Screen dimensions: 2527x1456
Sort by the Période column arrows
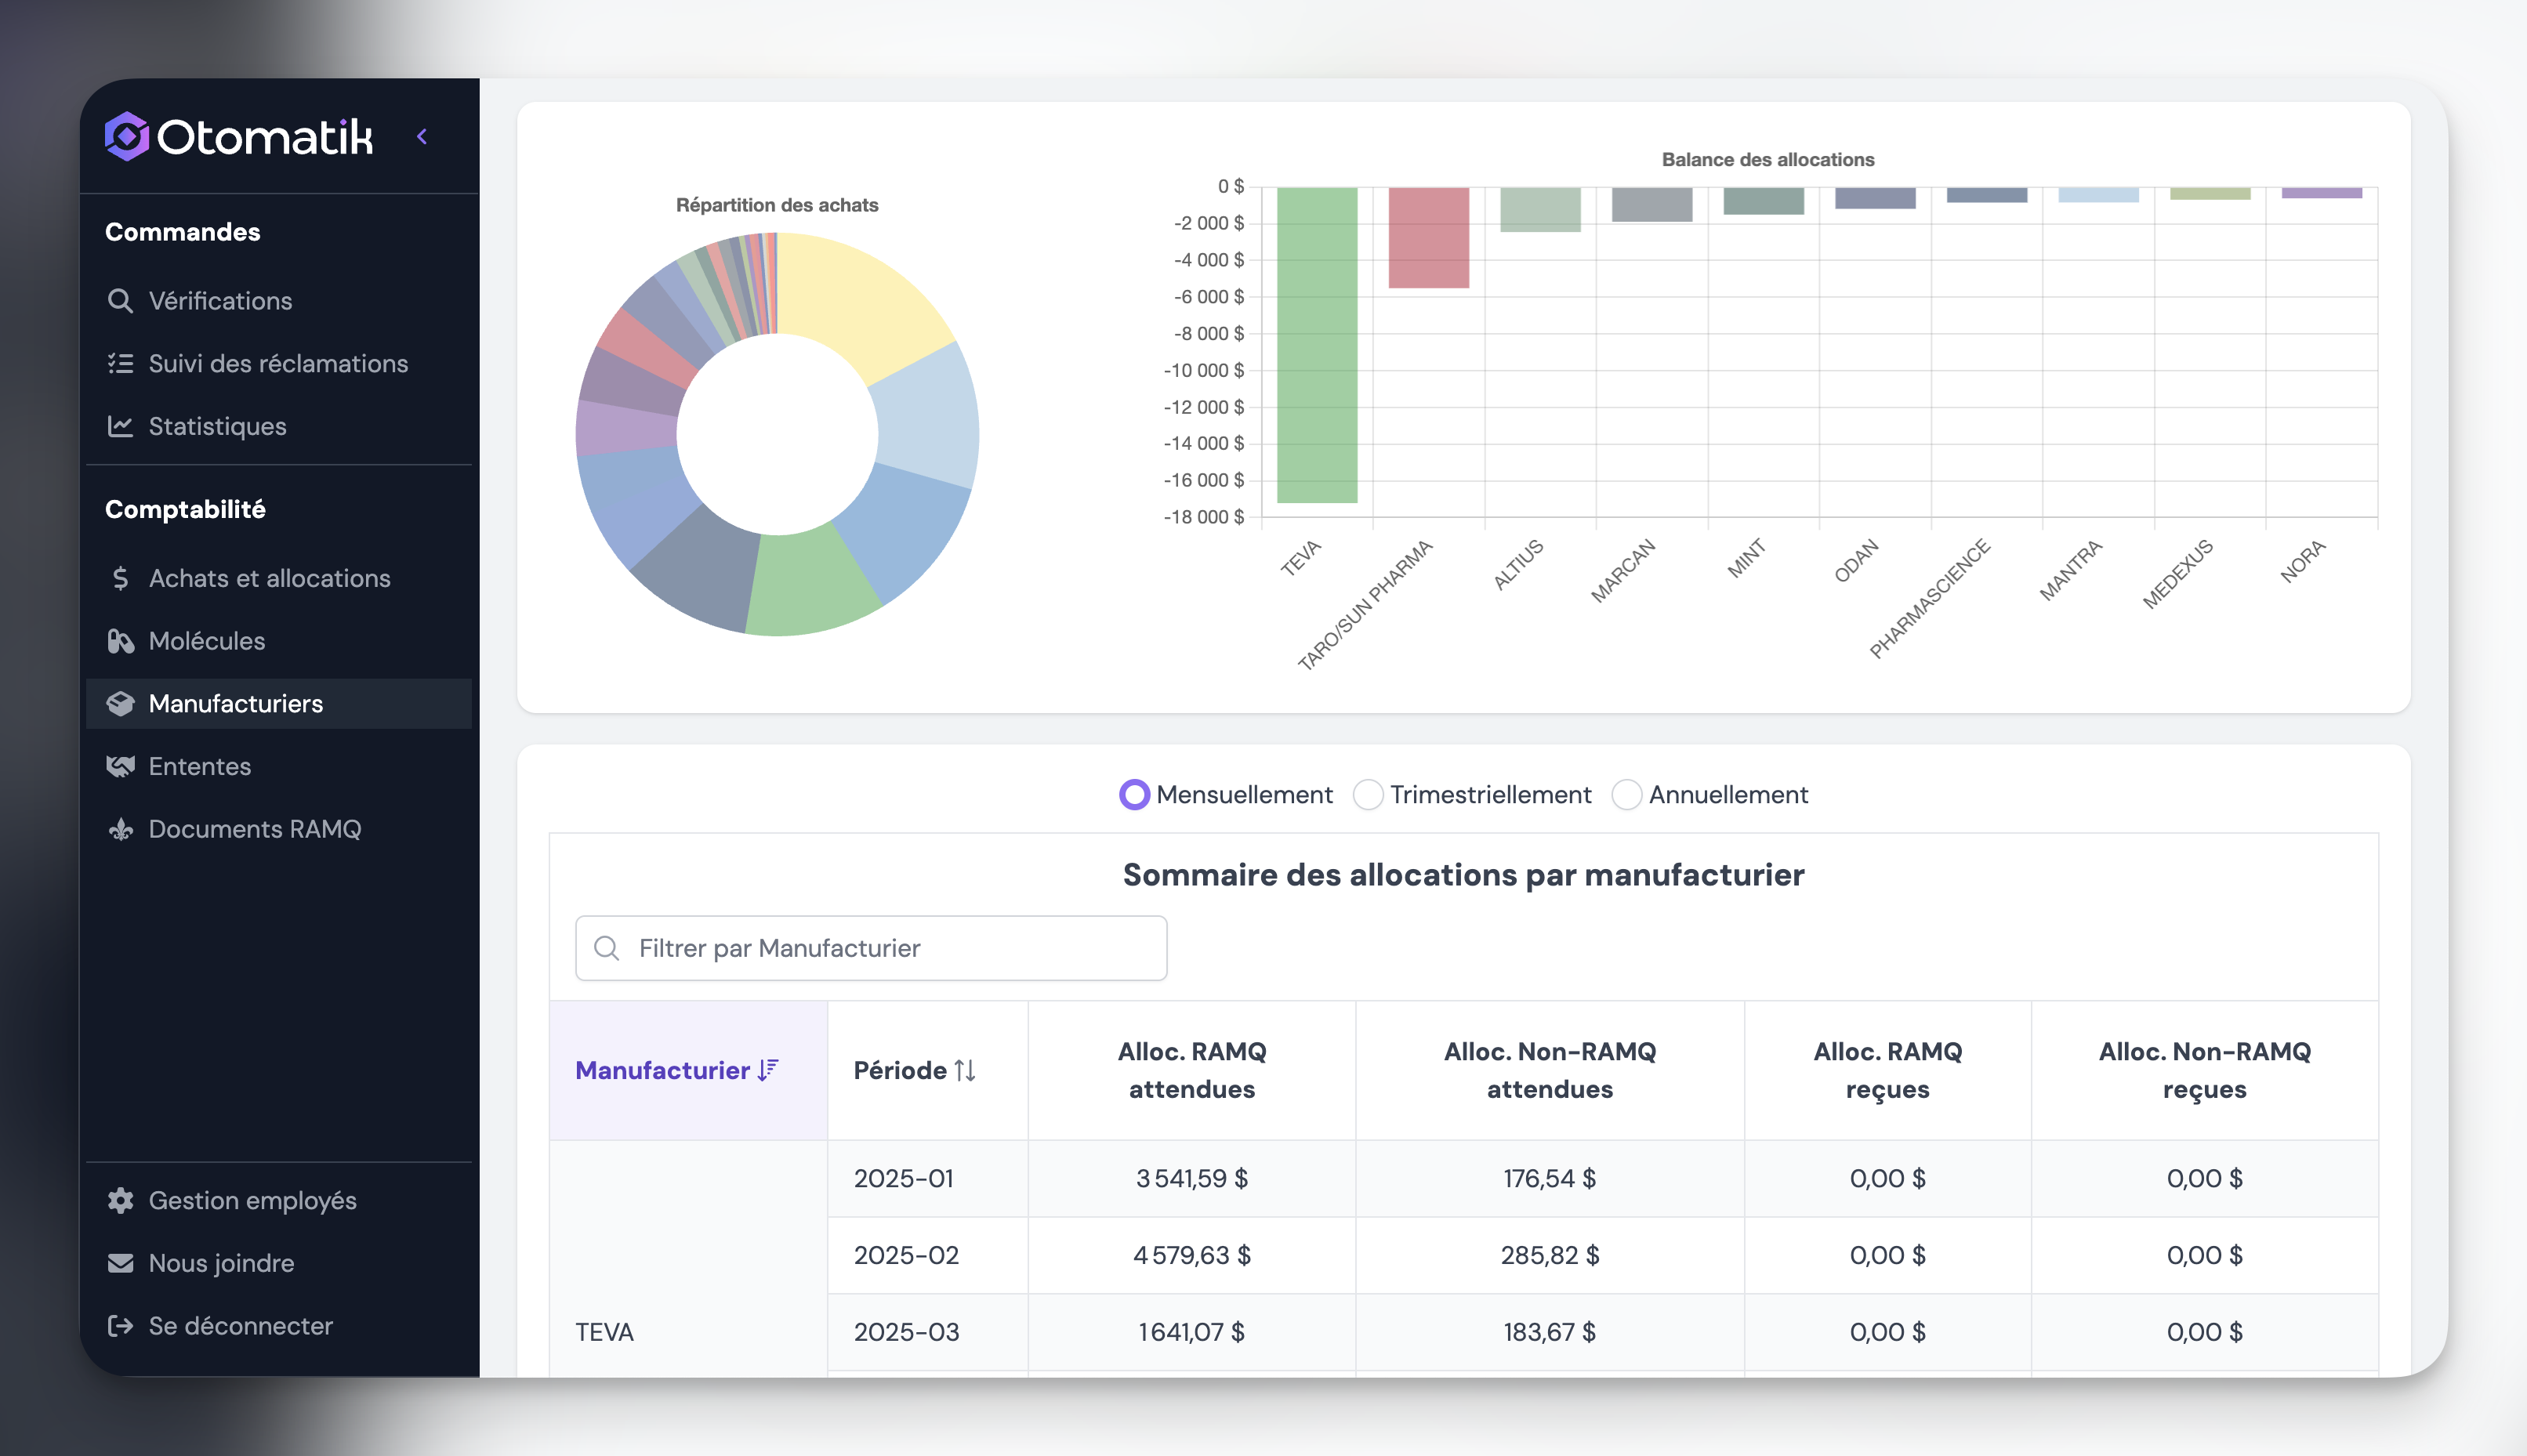(964, 1070)
